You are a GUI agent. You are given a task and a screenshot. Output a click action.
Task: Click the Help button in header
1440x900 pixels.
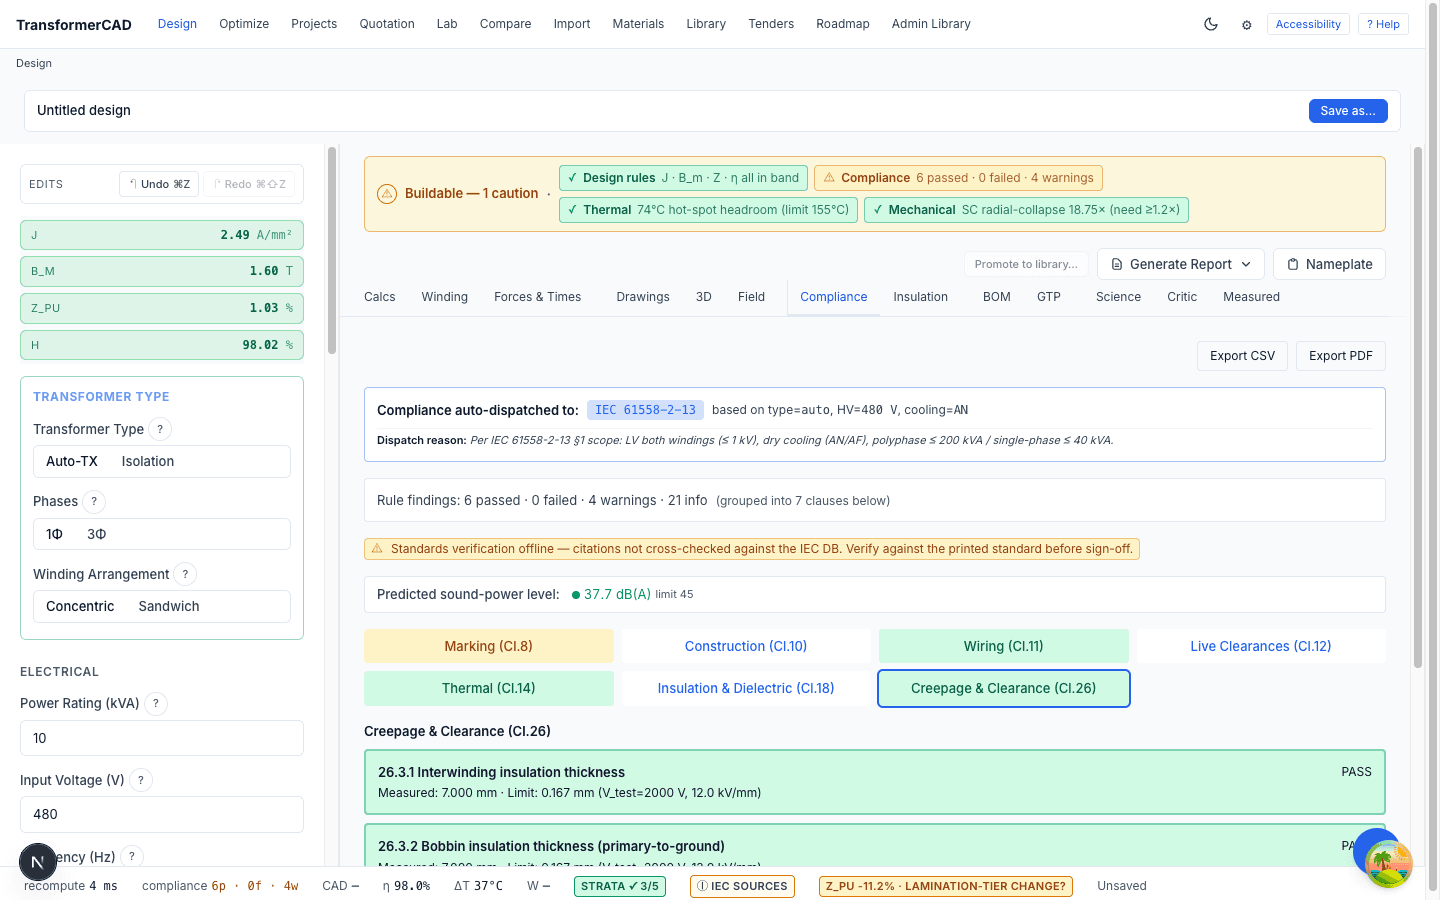tap(1383, 24)
